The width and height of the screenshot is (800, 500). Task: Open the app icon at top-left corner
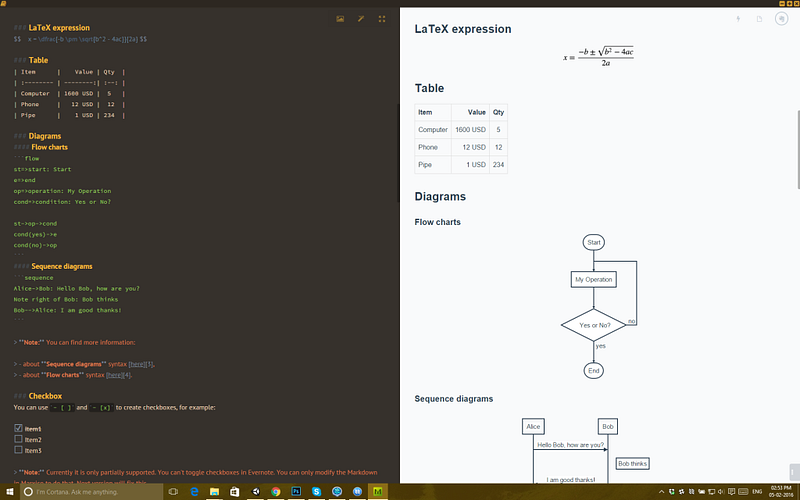(x=3, y=3)
